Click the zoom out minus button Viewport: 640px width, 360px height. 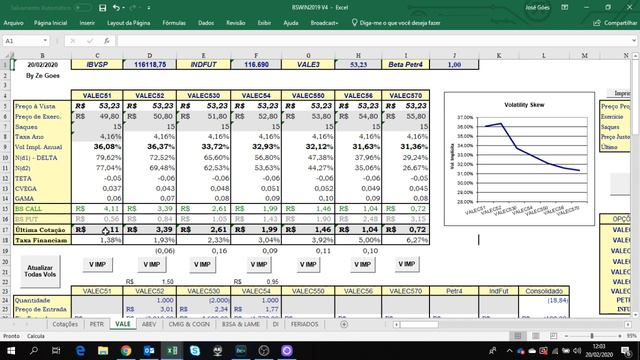pos(566,336)
